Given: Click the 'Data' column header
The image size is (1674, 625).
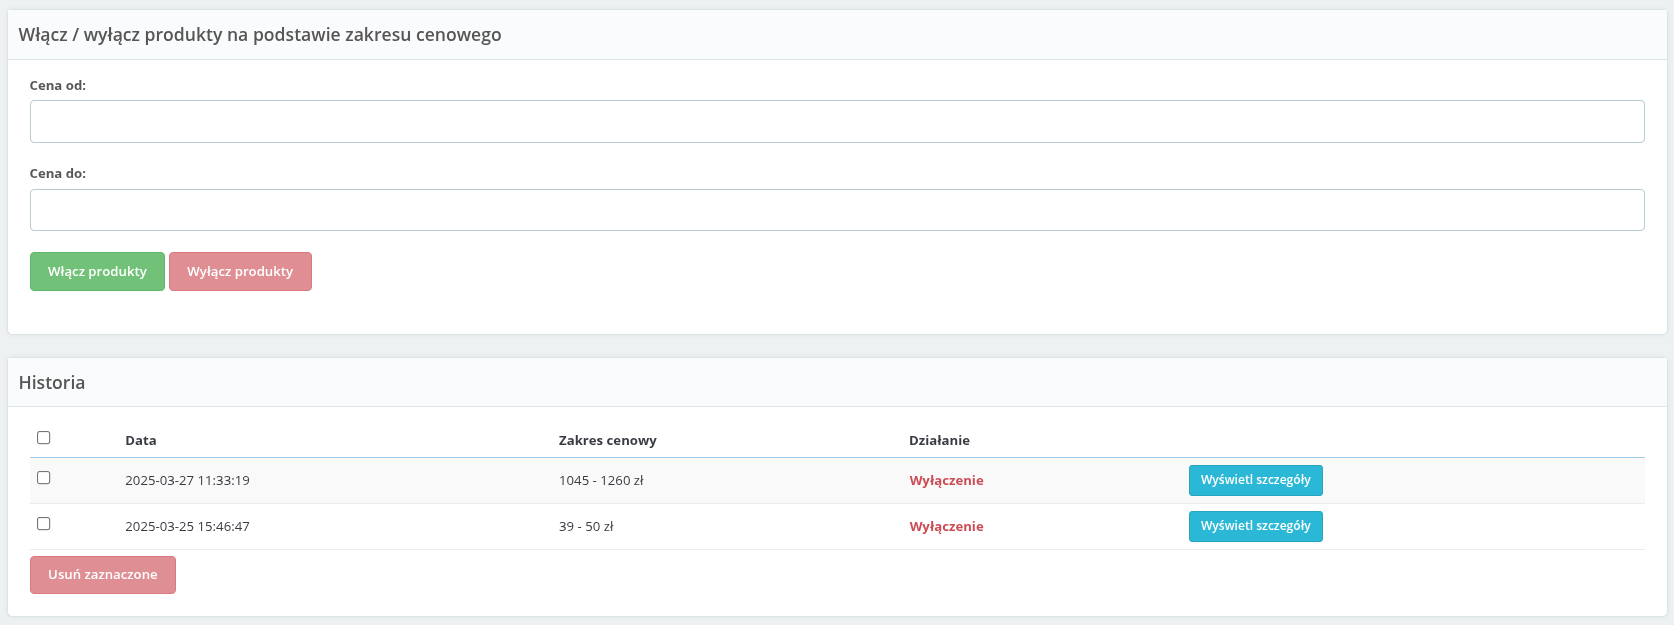Looking at the screenshot, I should coord(141,440).
